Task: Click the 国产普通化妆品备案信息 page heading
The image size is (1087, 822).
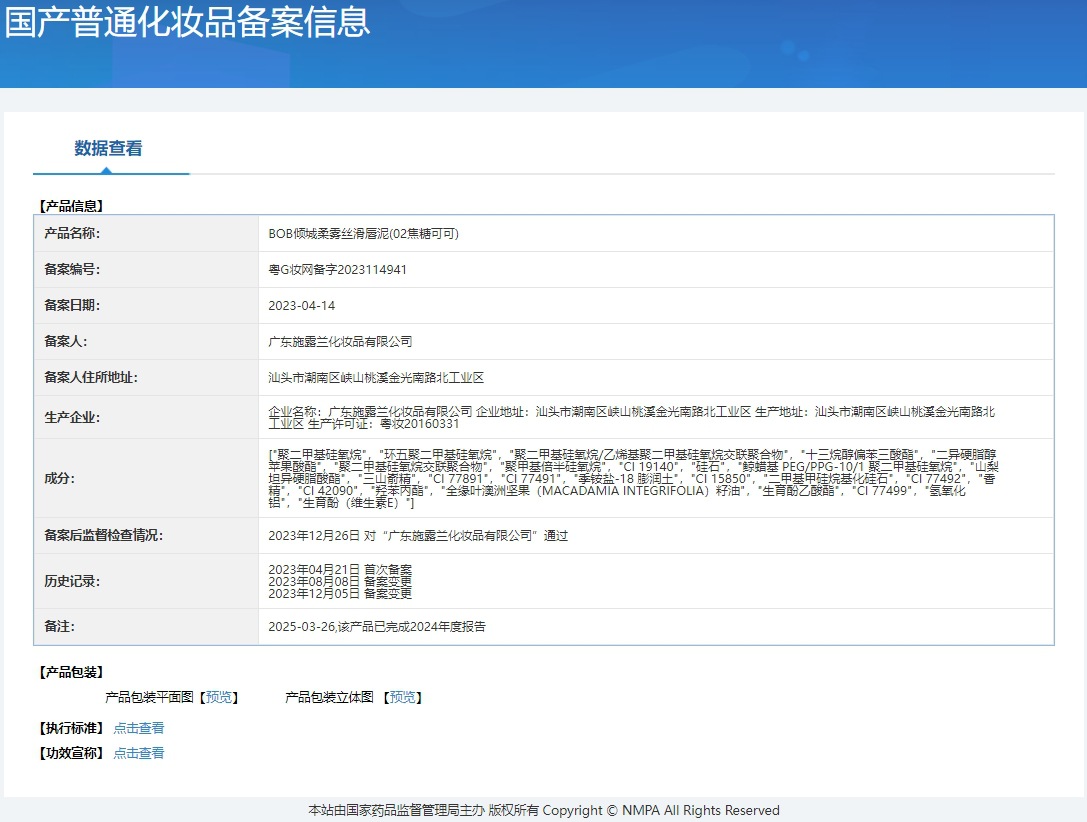Action: 187,22
